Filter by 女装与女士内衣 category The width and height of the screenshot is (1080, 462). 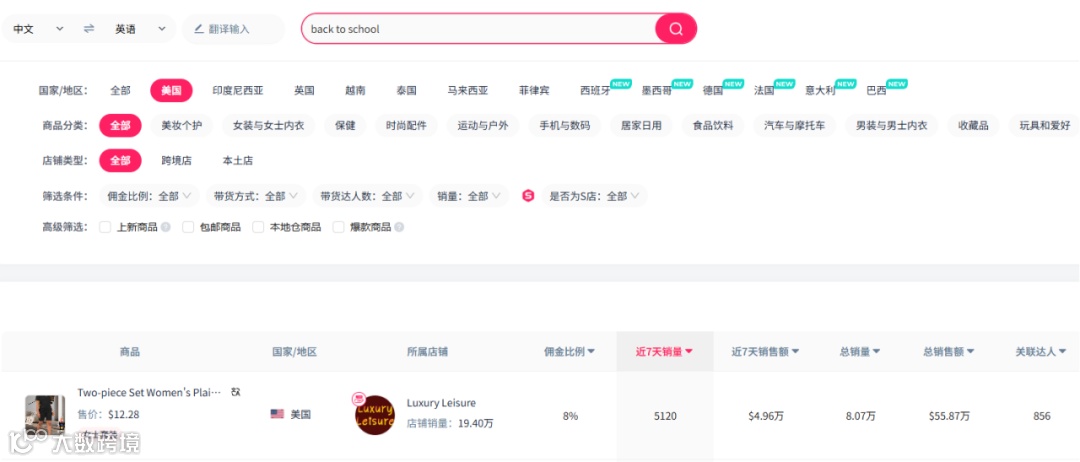[x=269, y=126]
